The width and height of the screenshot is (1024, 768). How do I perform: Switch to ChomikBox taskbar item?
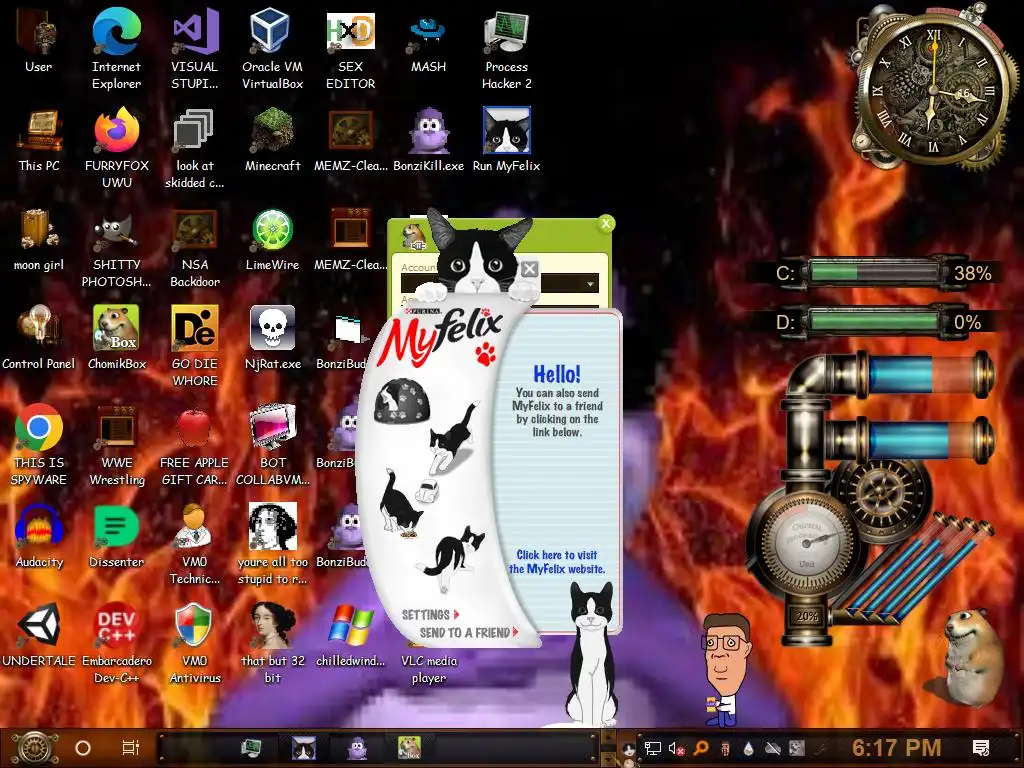coord(409,748)
